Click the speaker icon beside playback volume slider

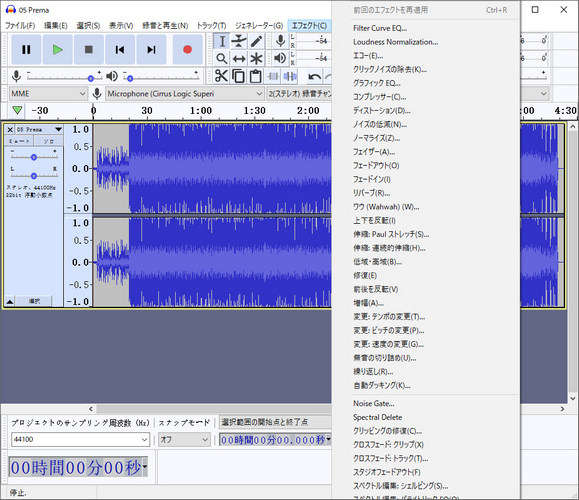(x=112, y=76)
